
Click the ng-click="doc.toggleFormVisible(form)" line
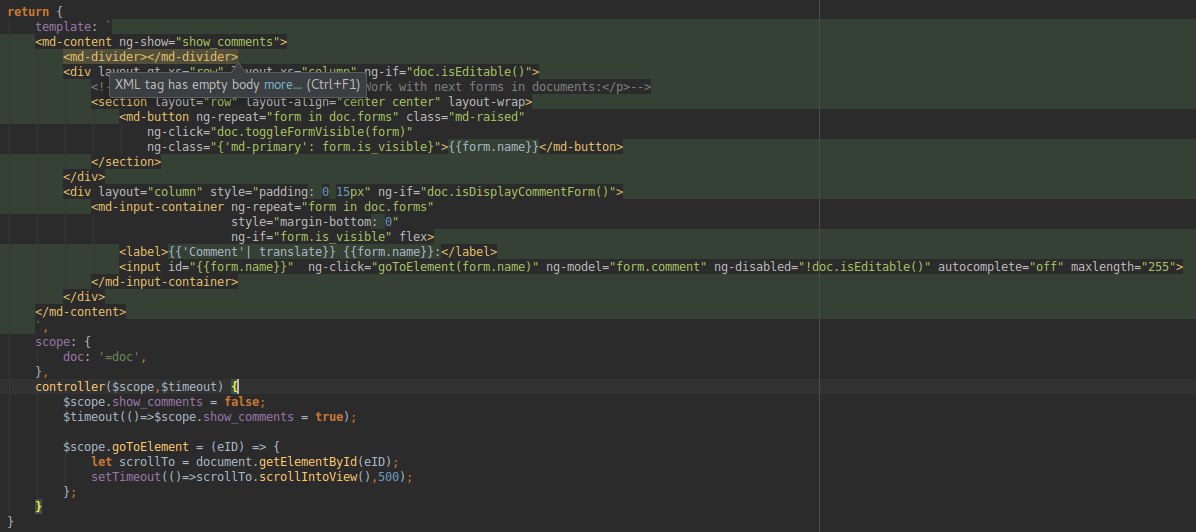280,131
